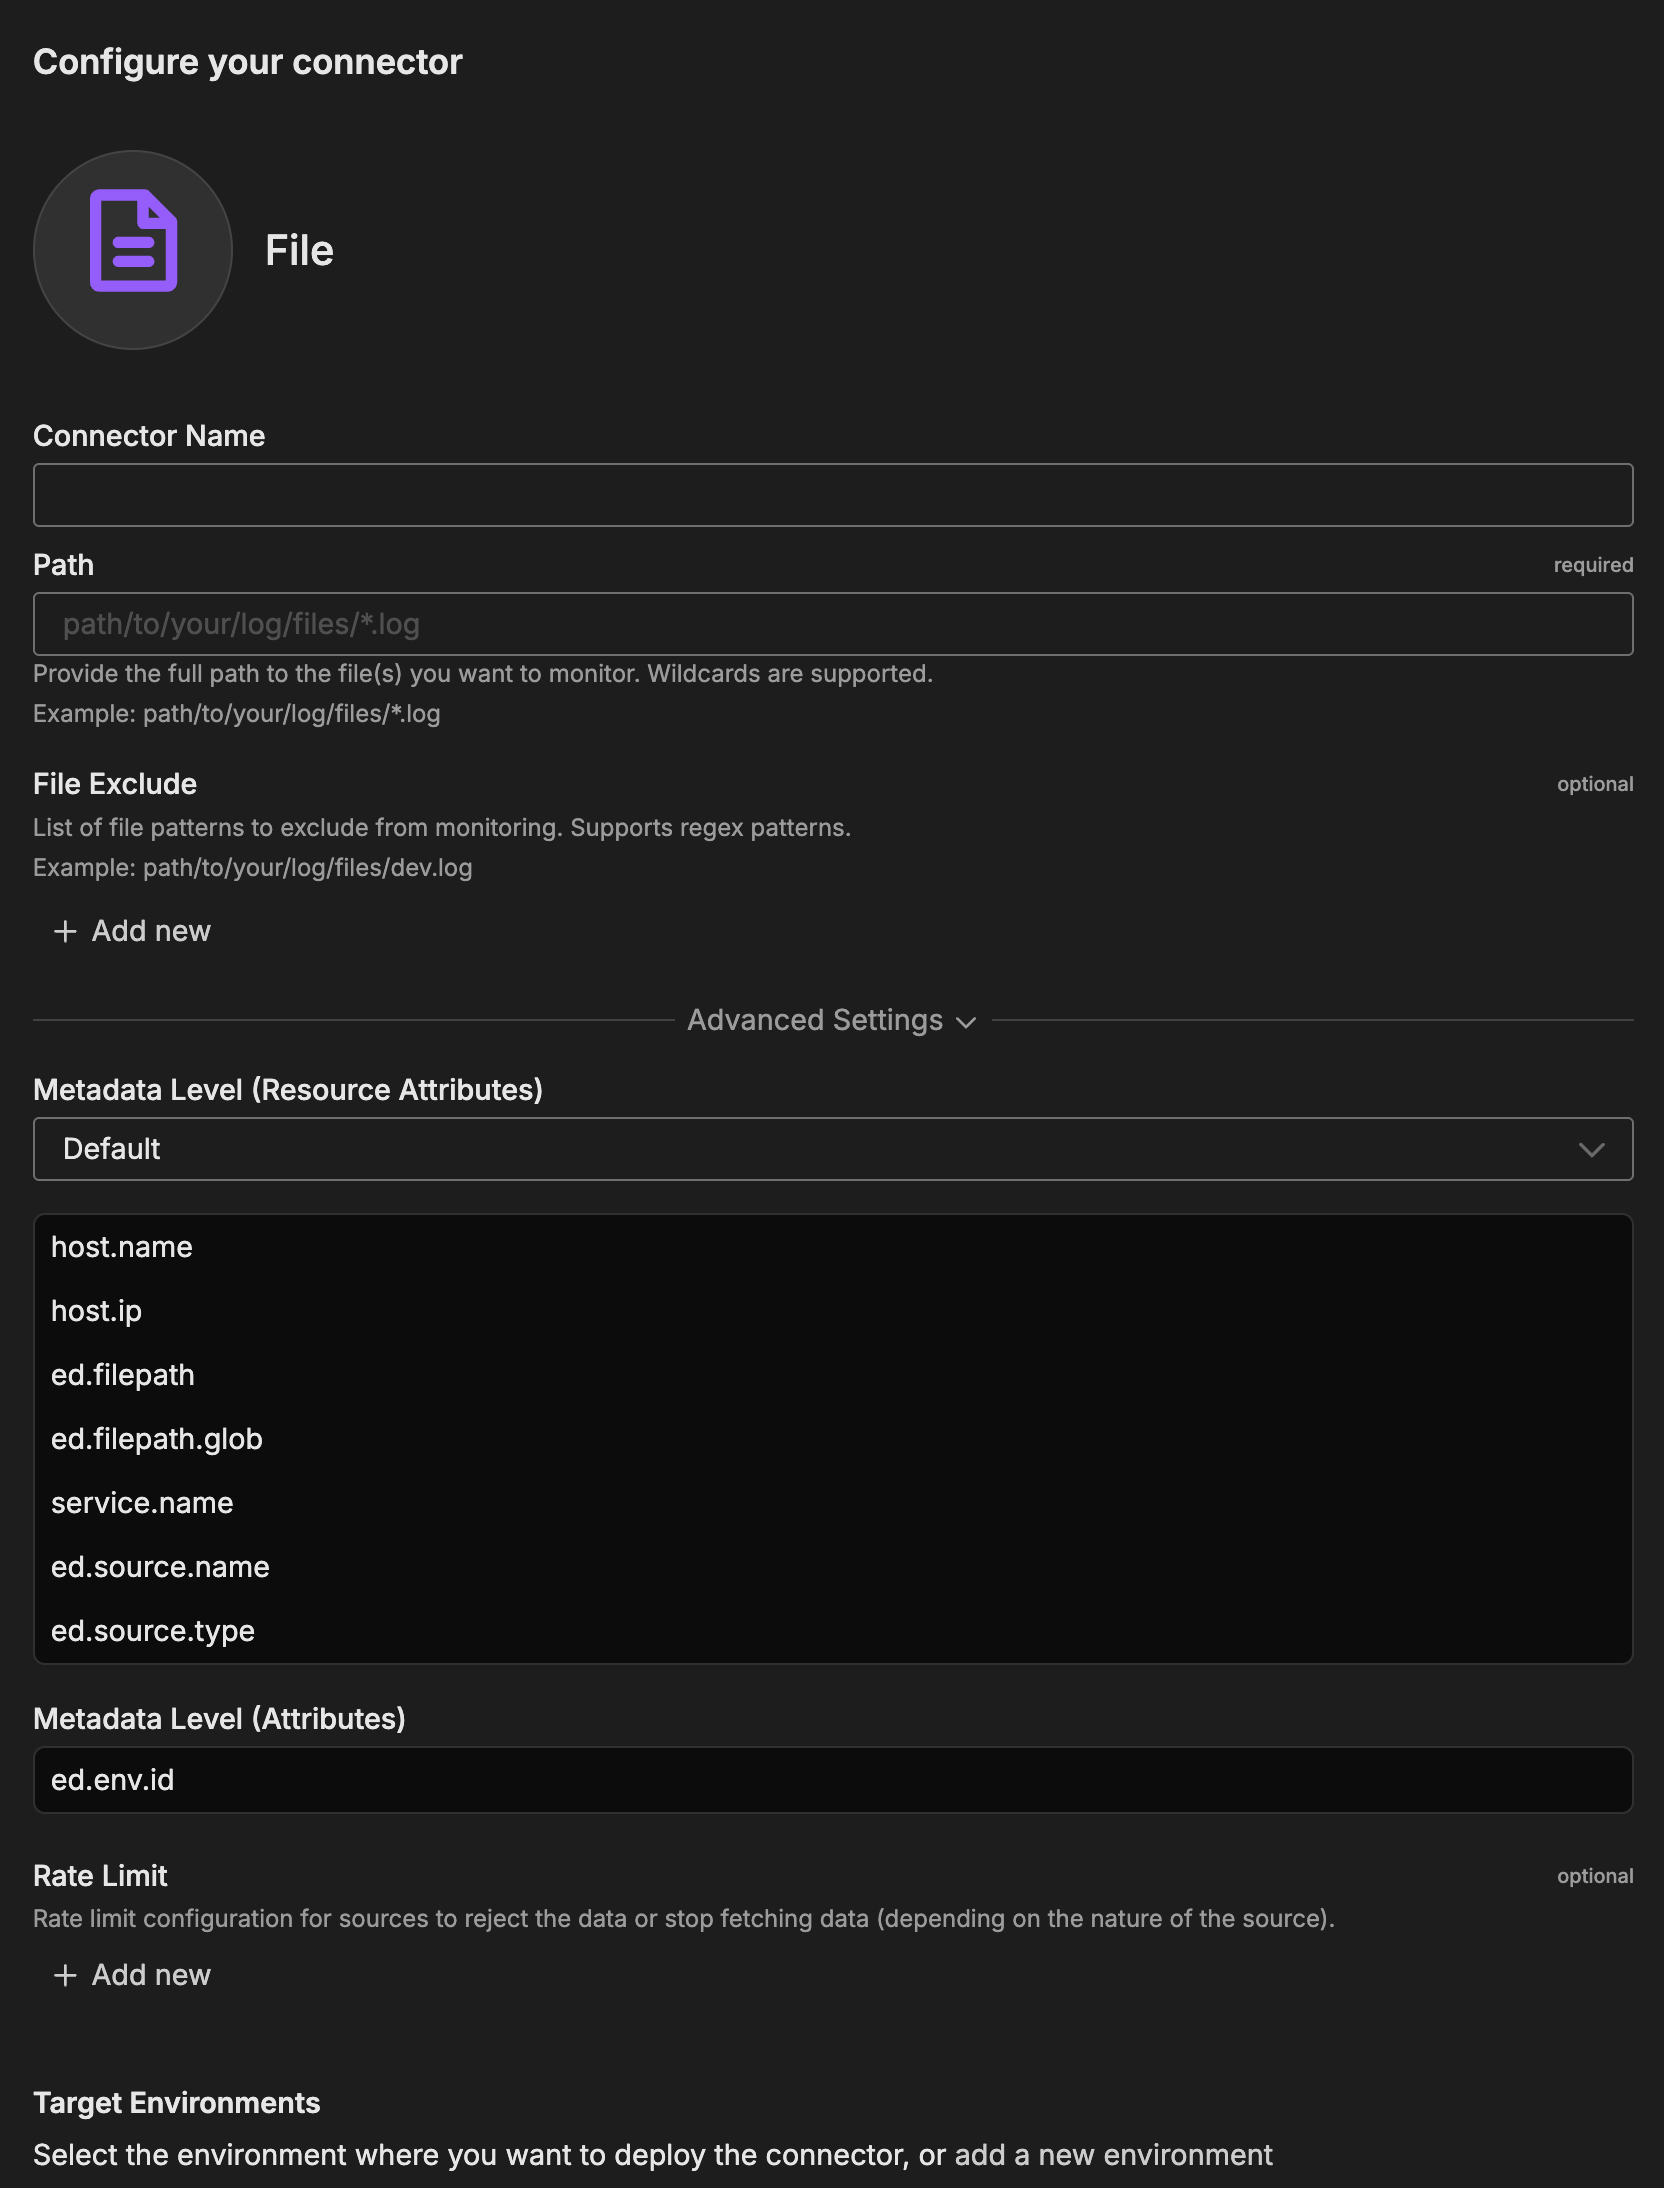Select service.name from the attribute list
Screen dimensions: 1664x2188
(x=142, y=1503)
